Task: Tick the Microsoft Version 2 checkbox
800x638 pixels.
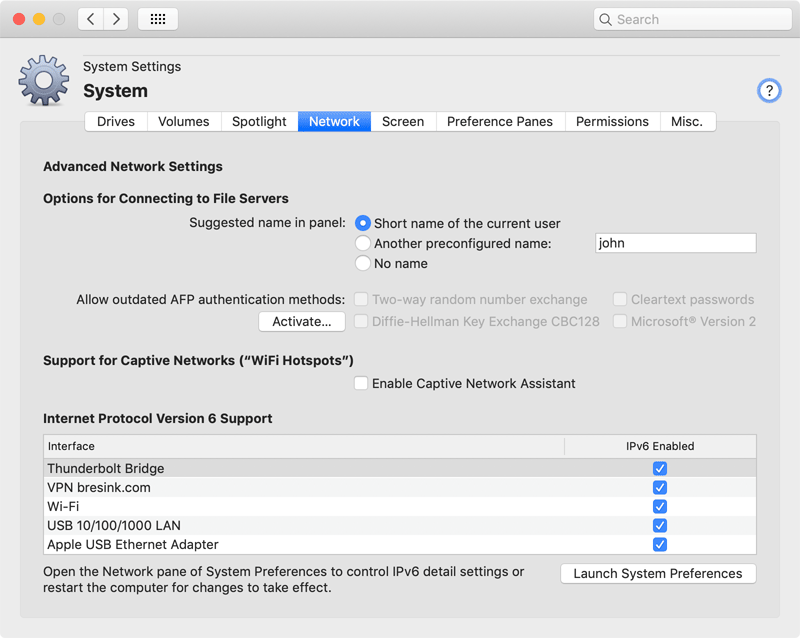Action: coord(620,321)
